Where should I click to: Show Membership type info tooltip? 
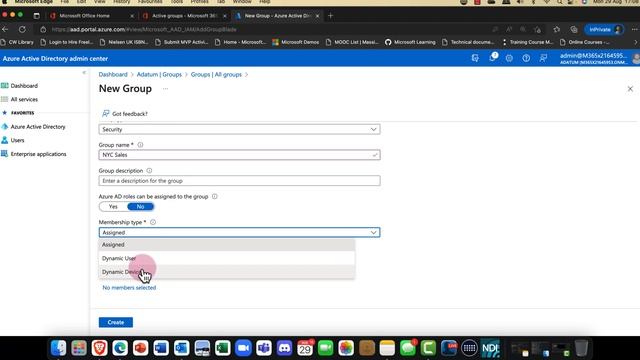(x=153, y=222)
